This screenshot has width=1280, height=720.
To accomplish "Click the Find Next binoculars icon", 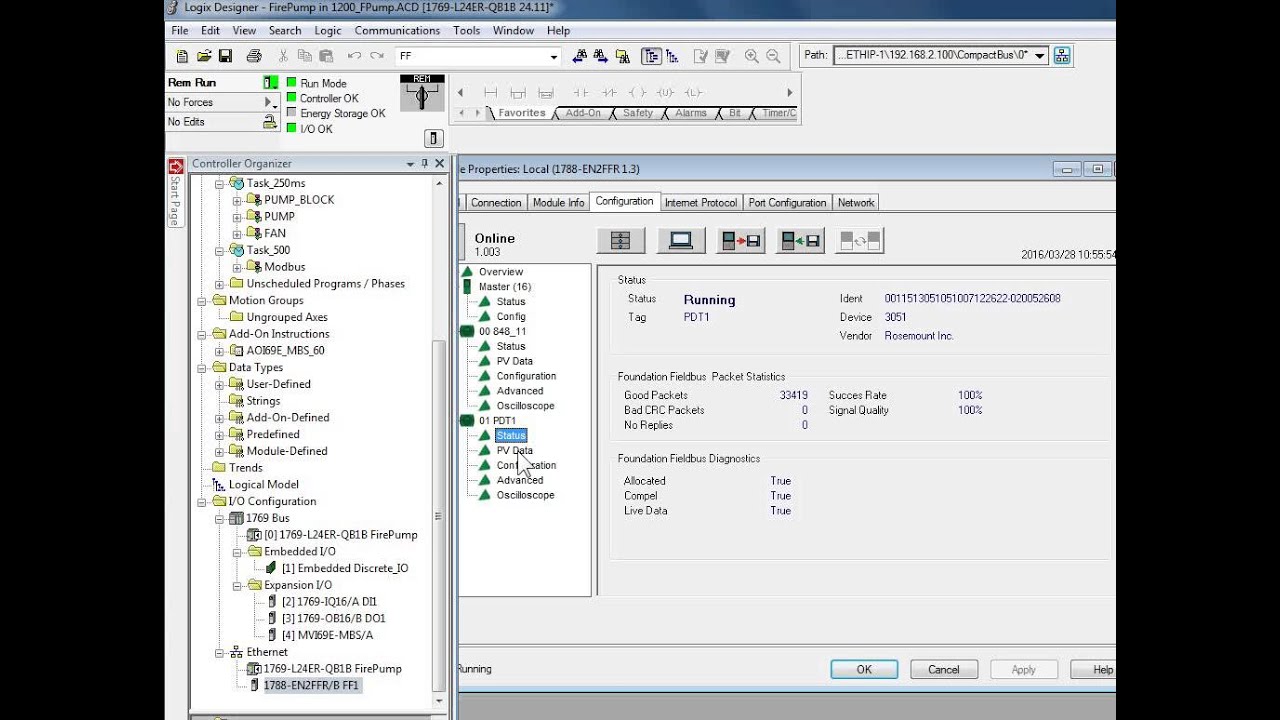I will tap(600, 56).
